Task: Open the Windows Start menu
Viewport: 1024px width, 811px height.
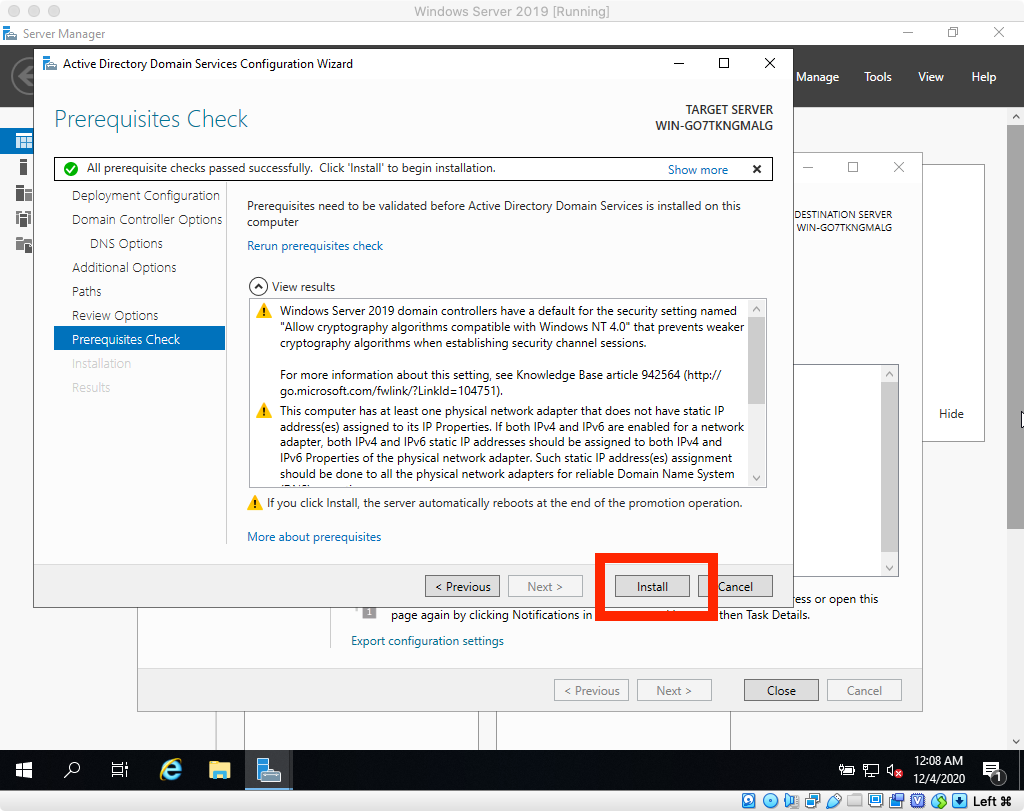Action: pyautogui.click(x=24, y=771)
